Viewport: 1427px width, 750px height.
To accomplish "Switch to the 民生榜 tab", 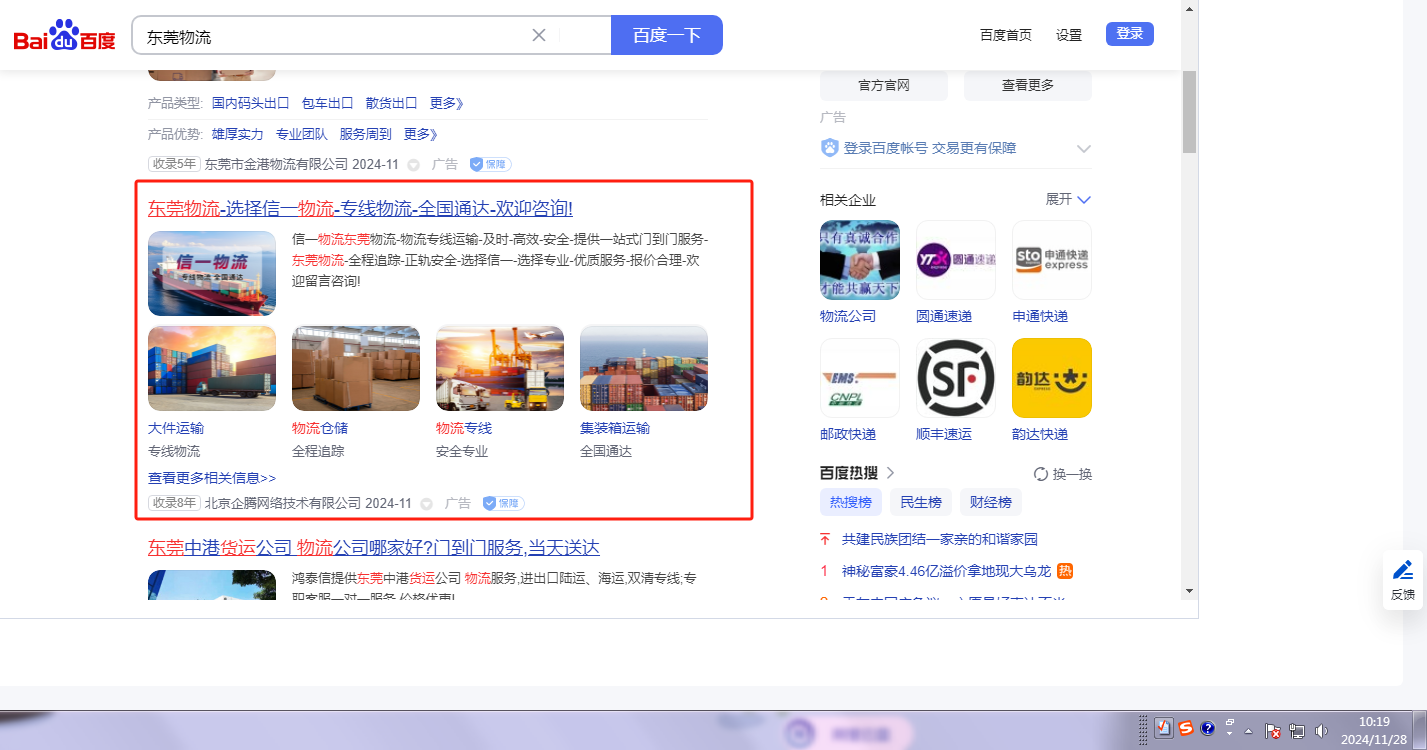I will [920, 502].
